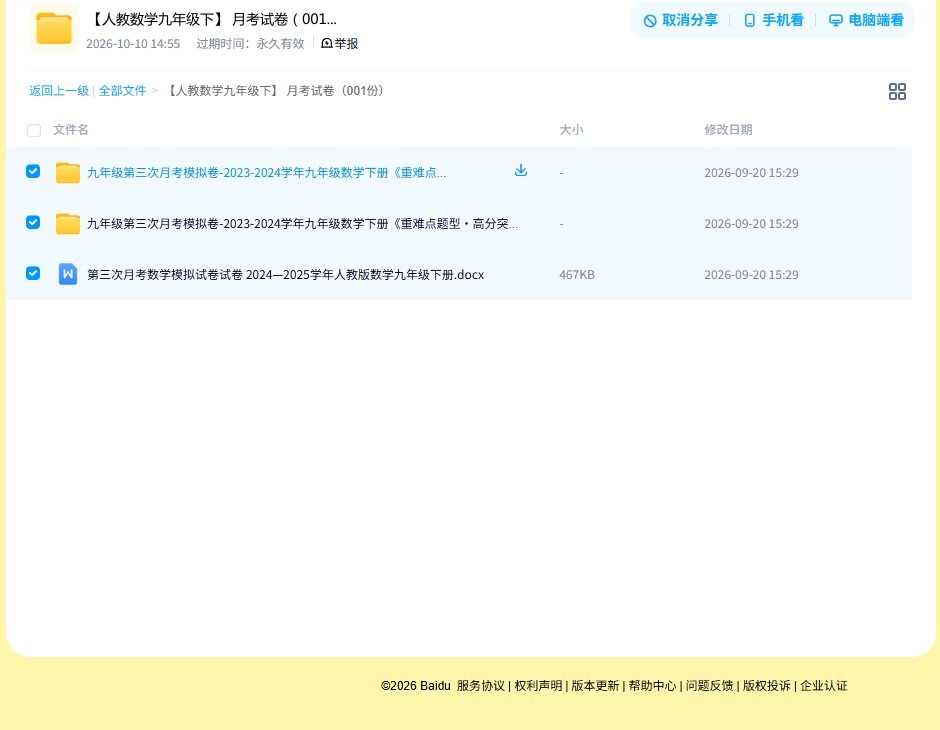Open in desktop client 电脑端看

(x=866, y=20)
